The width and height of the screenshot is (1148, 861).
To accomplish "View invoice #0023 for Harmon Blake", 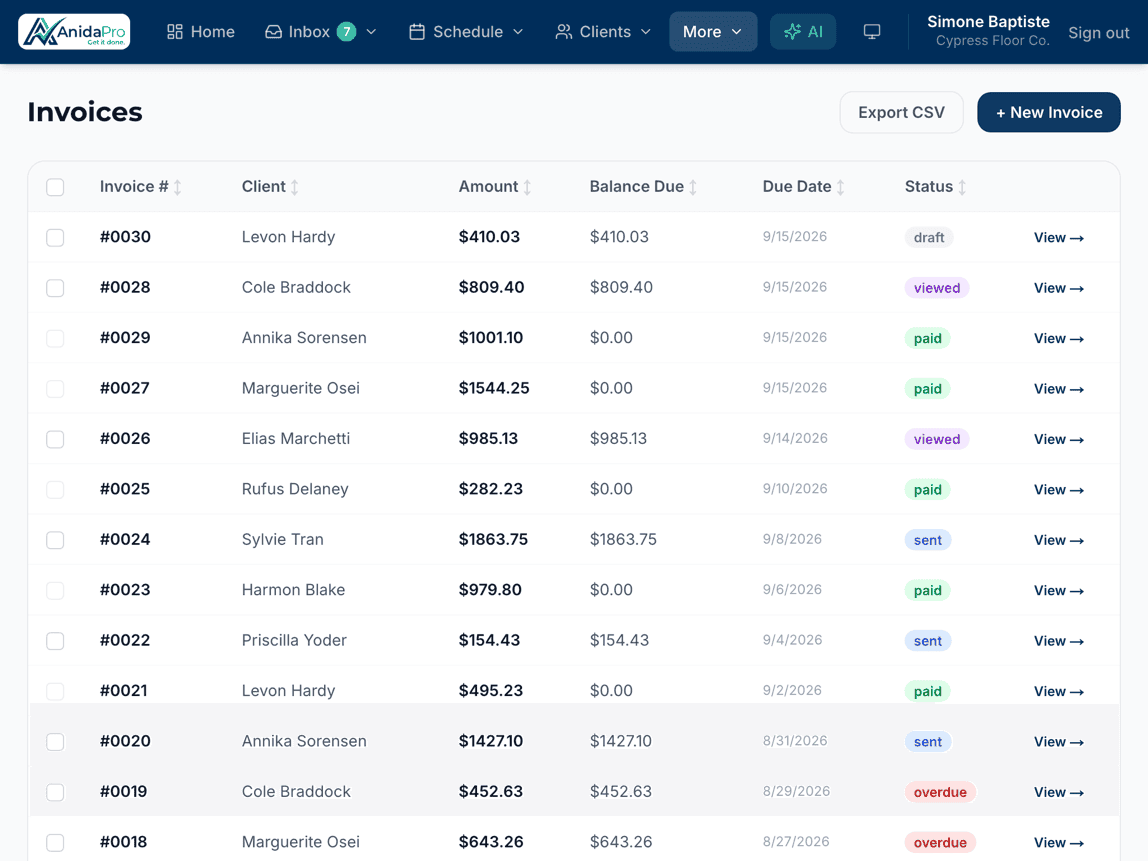I will 1059,590.
